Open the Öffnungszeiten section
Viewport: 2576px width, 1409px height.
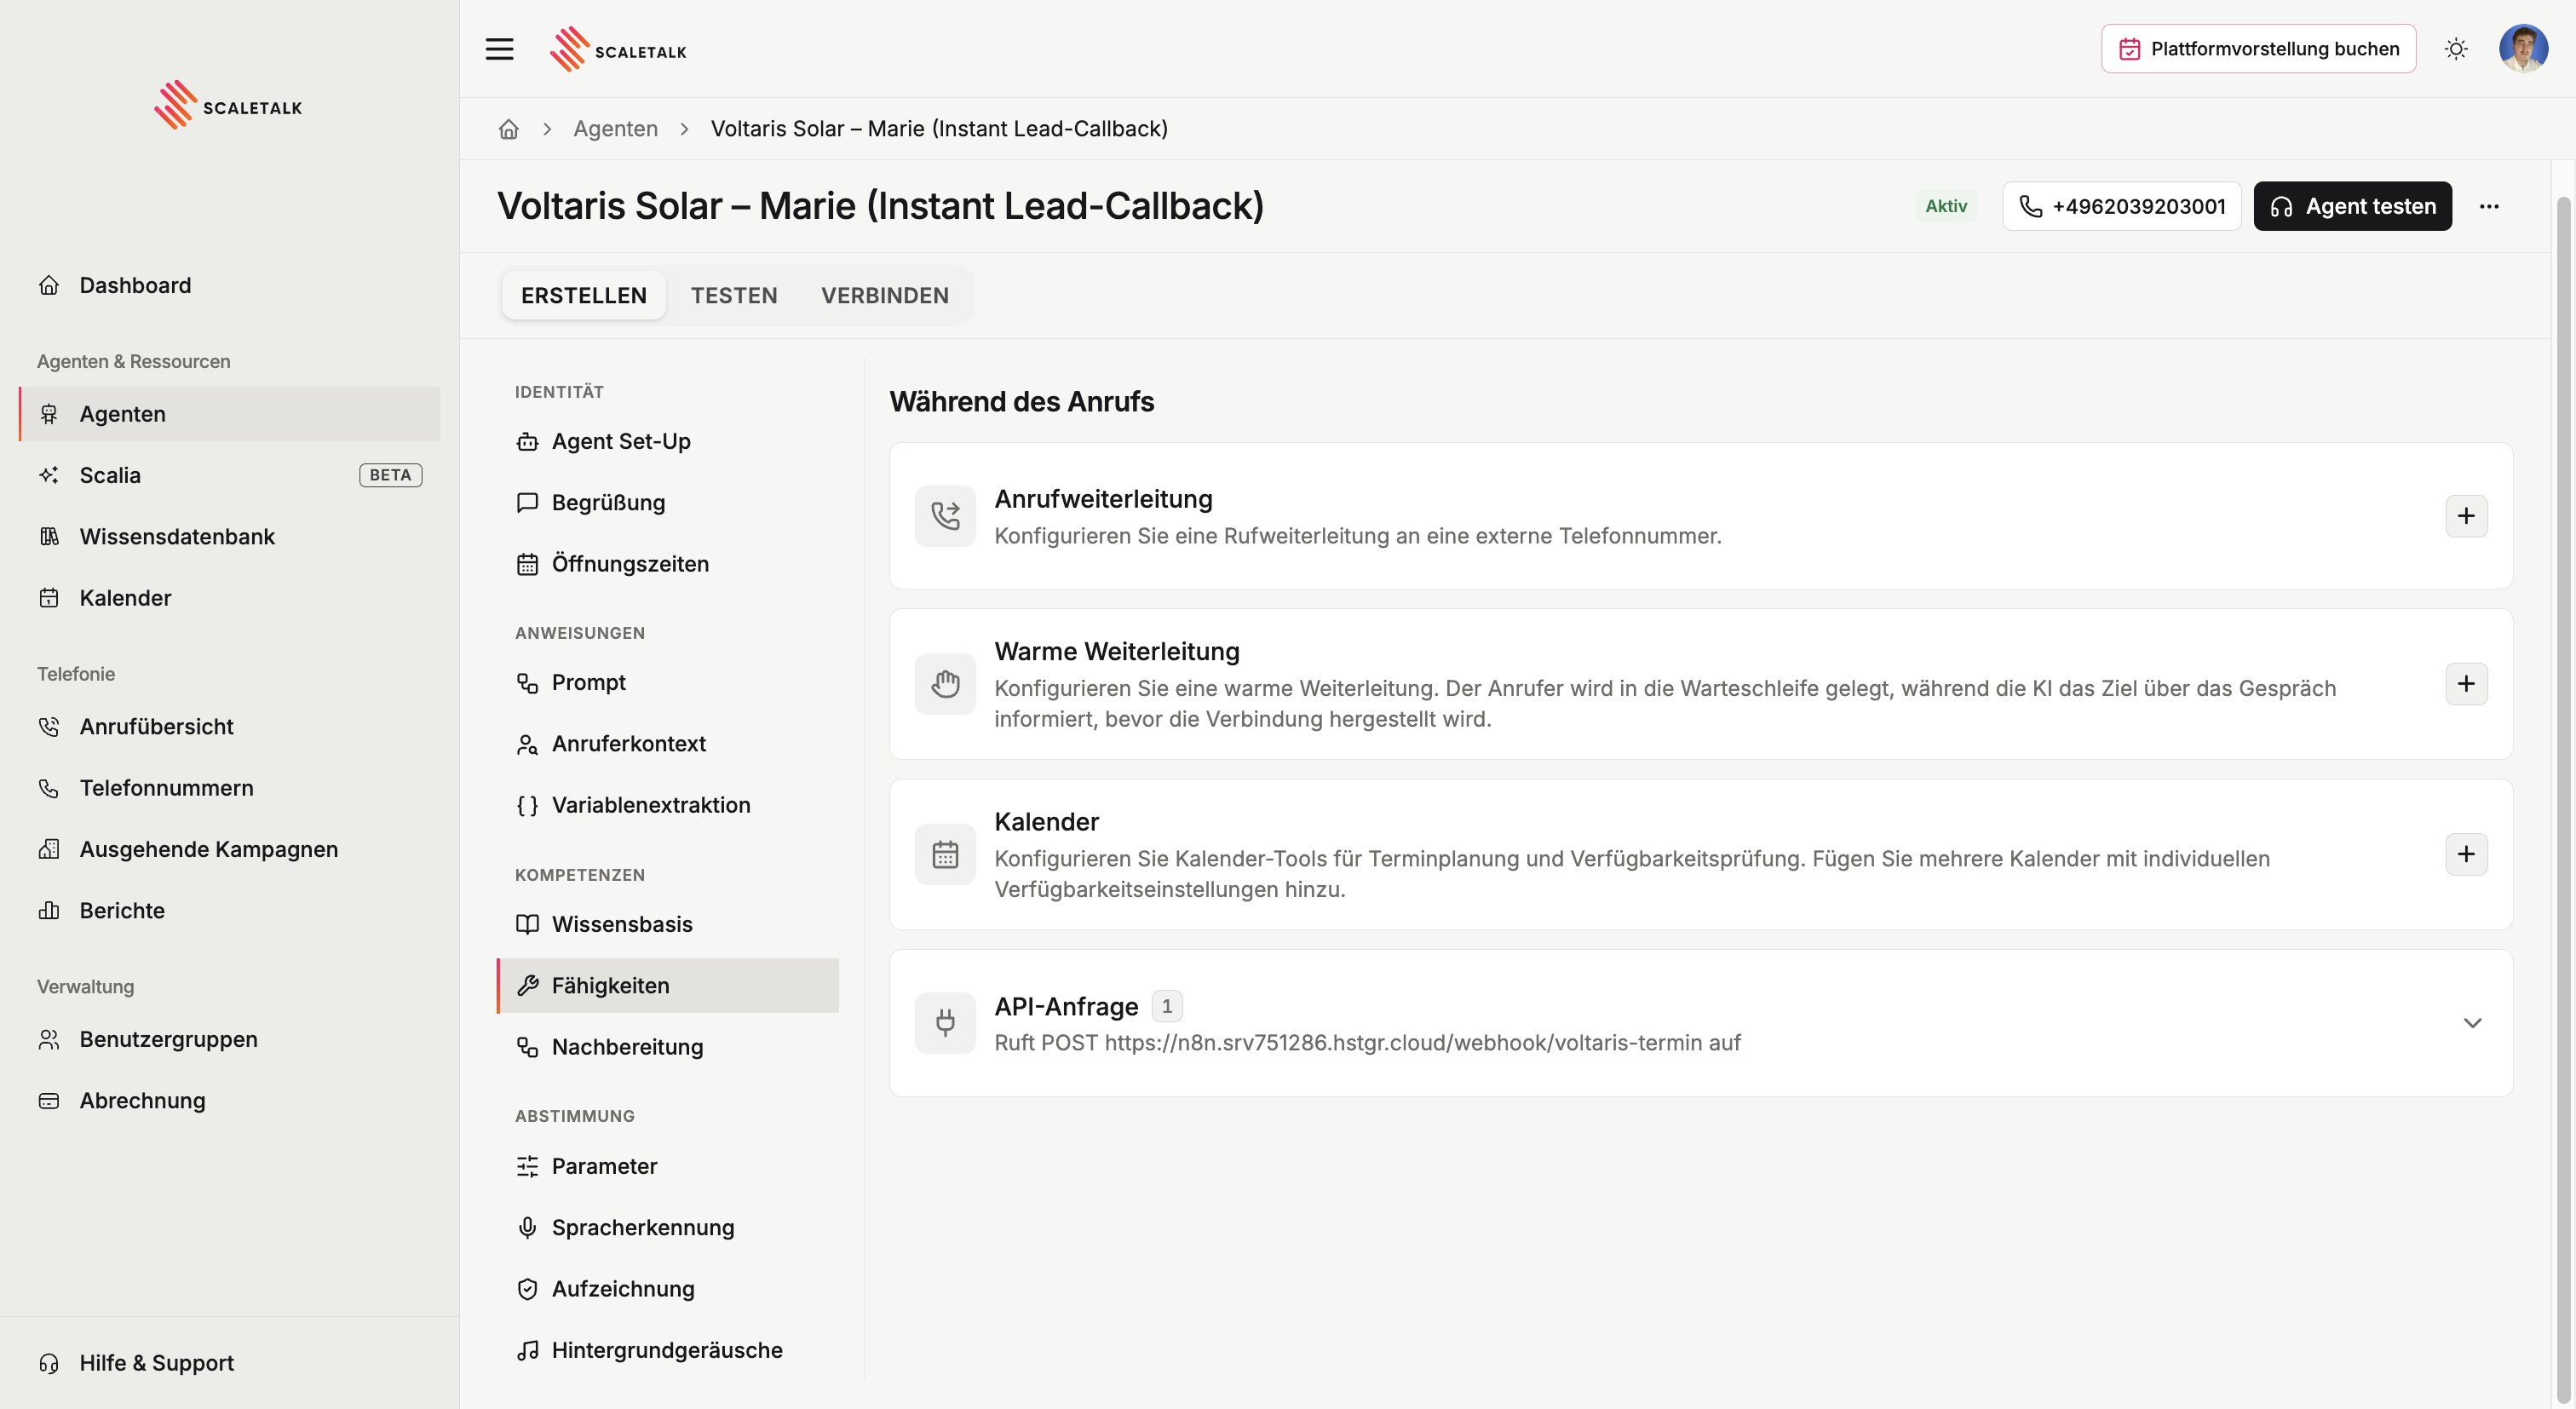point(668,564)
